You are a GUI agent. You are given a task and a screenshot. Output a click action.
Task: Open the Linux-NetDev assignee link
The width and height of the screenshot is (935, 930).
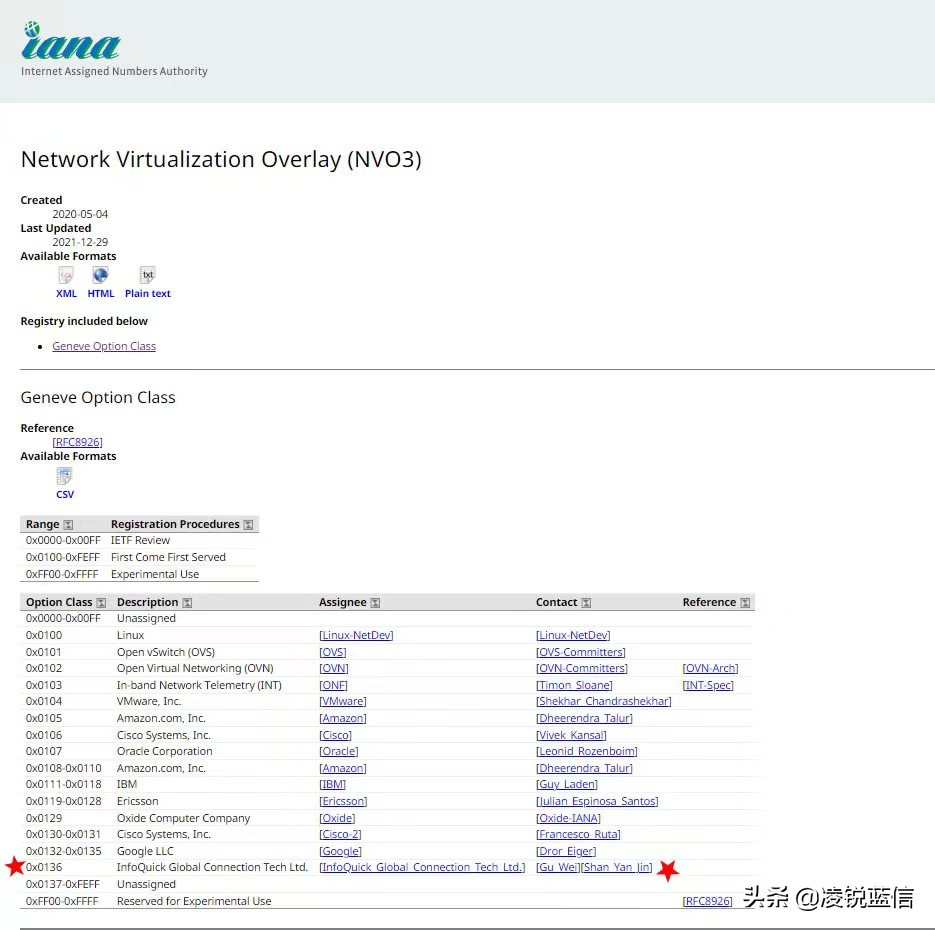pyautogui.click(x=356, y=635)
